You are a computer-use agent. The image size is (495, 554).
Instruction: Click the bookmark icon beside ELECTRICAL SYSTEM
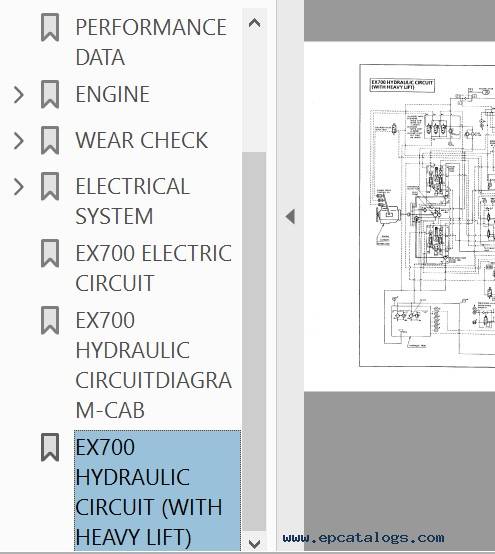tap(50, 186)
